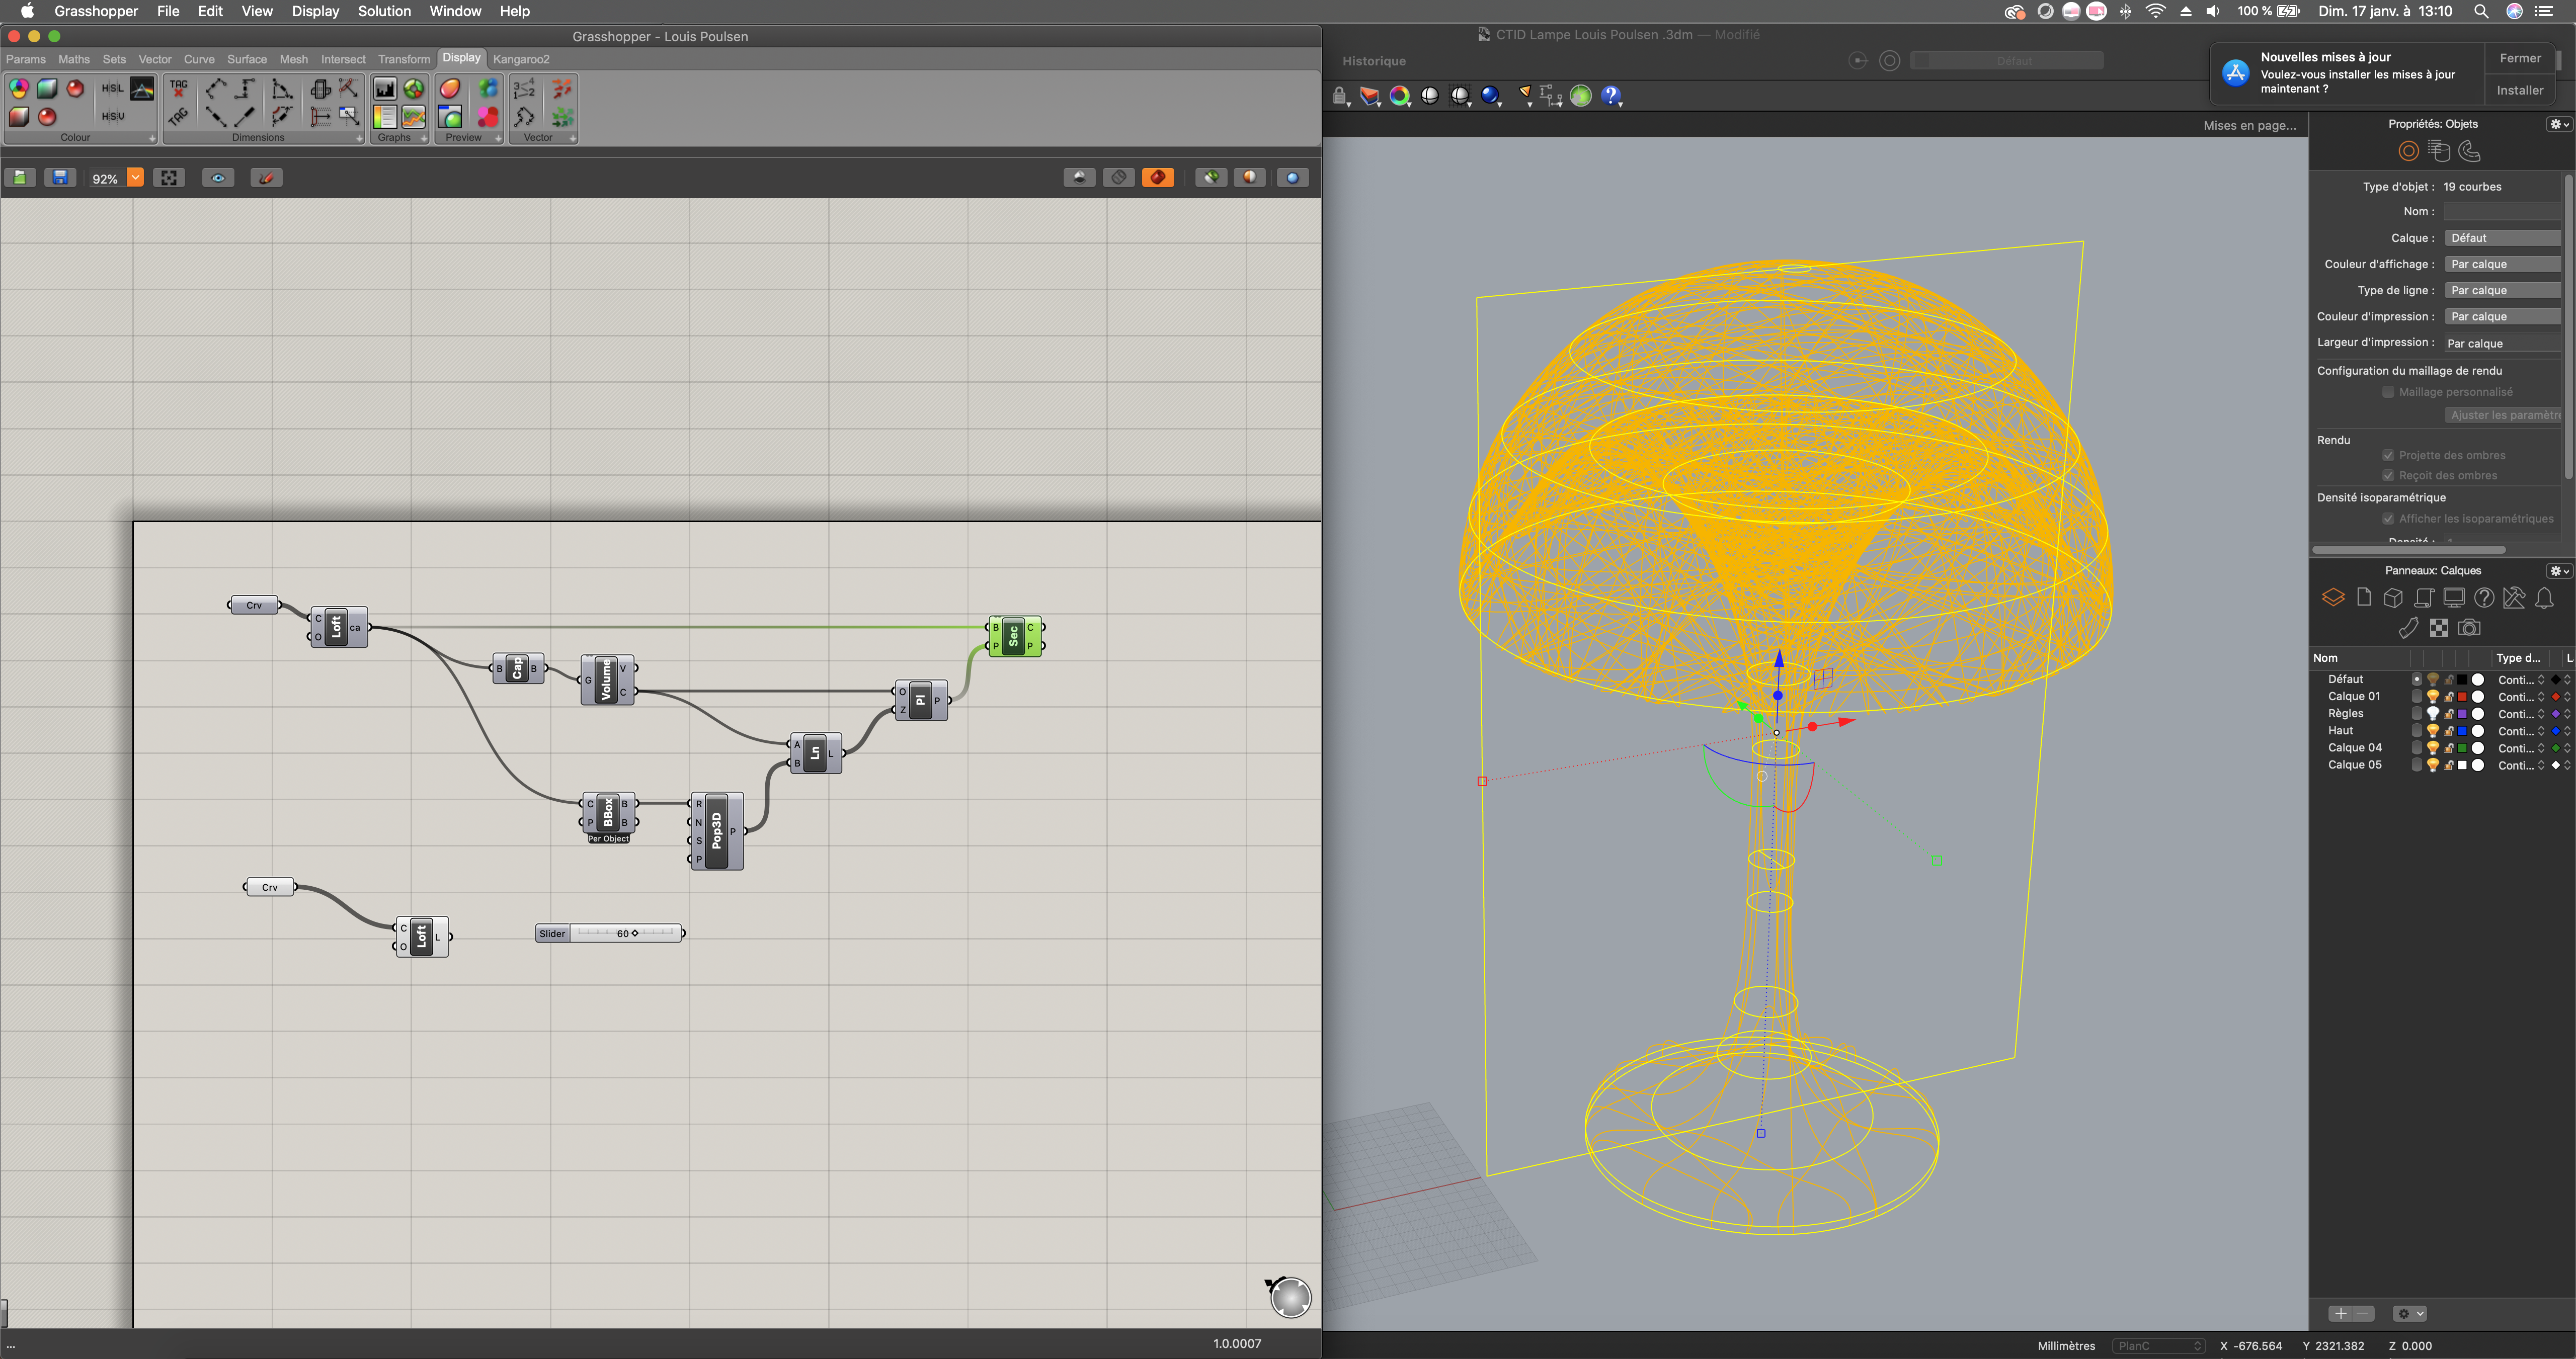Select the Colour RGB component icon
This screenshot has width=2576, height=1359.
tap(19, 89)
